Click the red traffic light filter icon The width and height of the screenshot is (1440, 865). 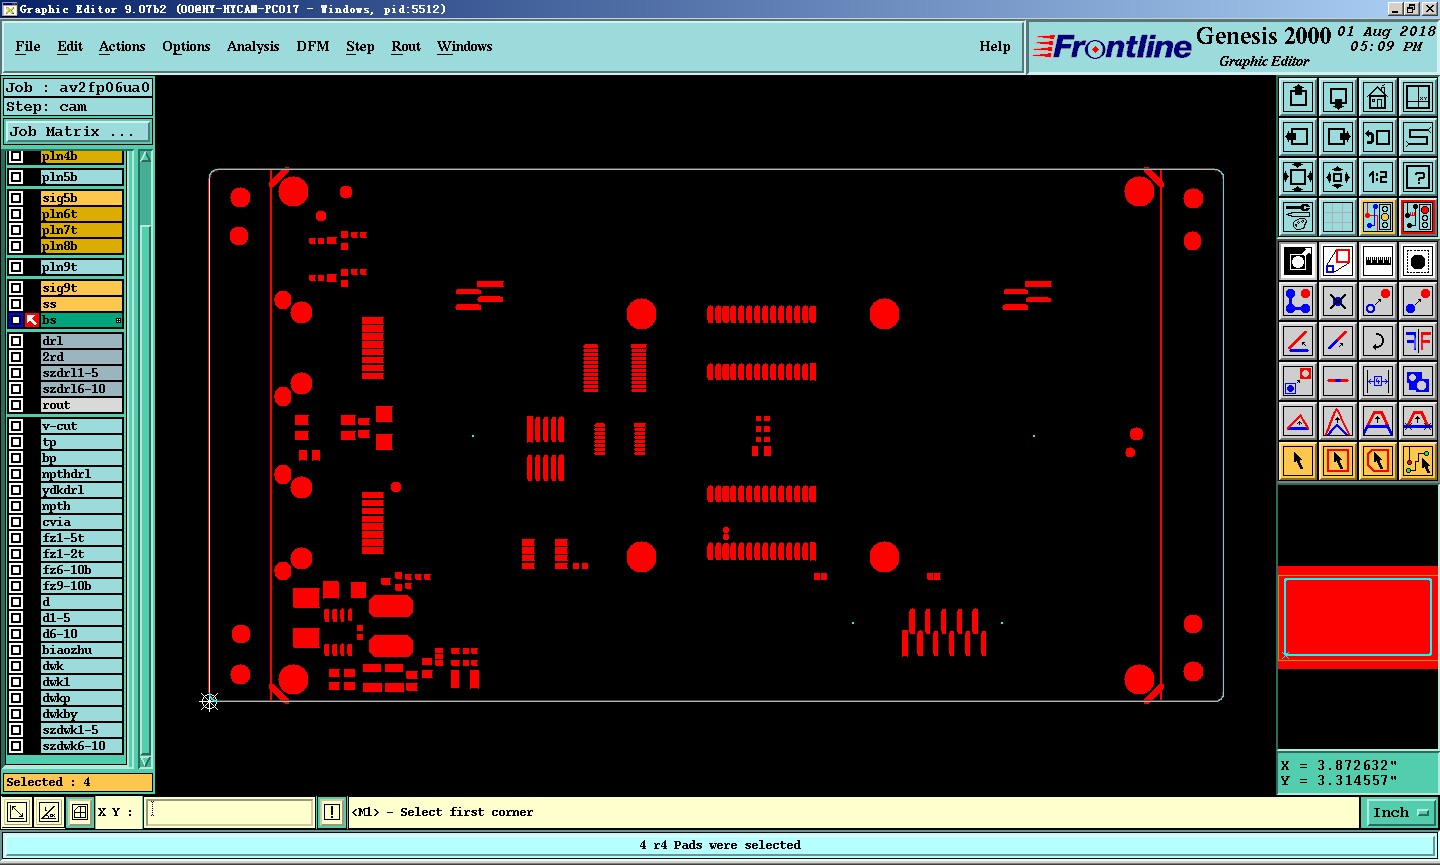pyautogui.click(x=1418, y=216)
